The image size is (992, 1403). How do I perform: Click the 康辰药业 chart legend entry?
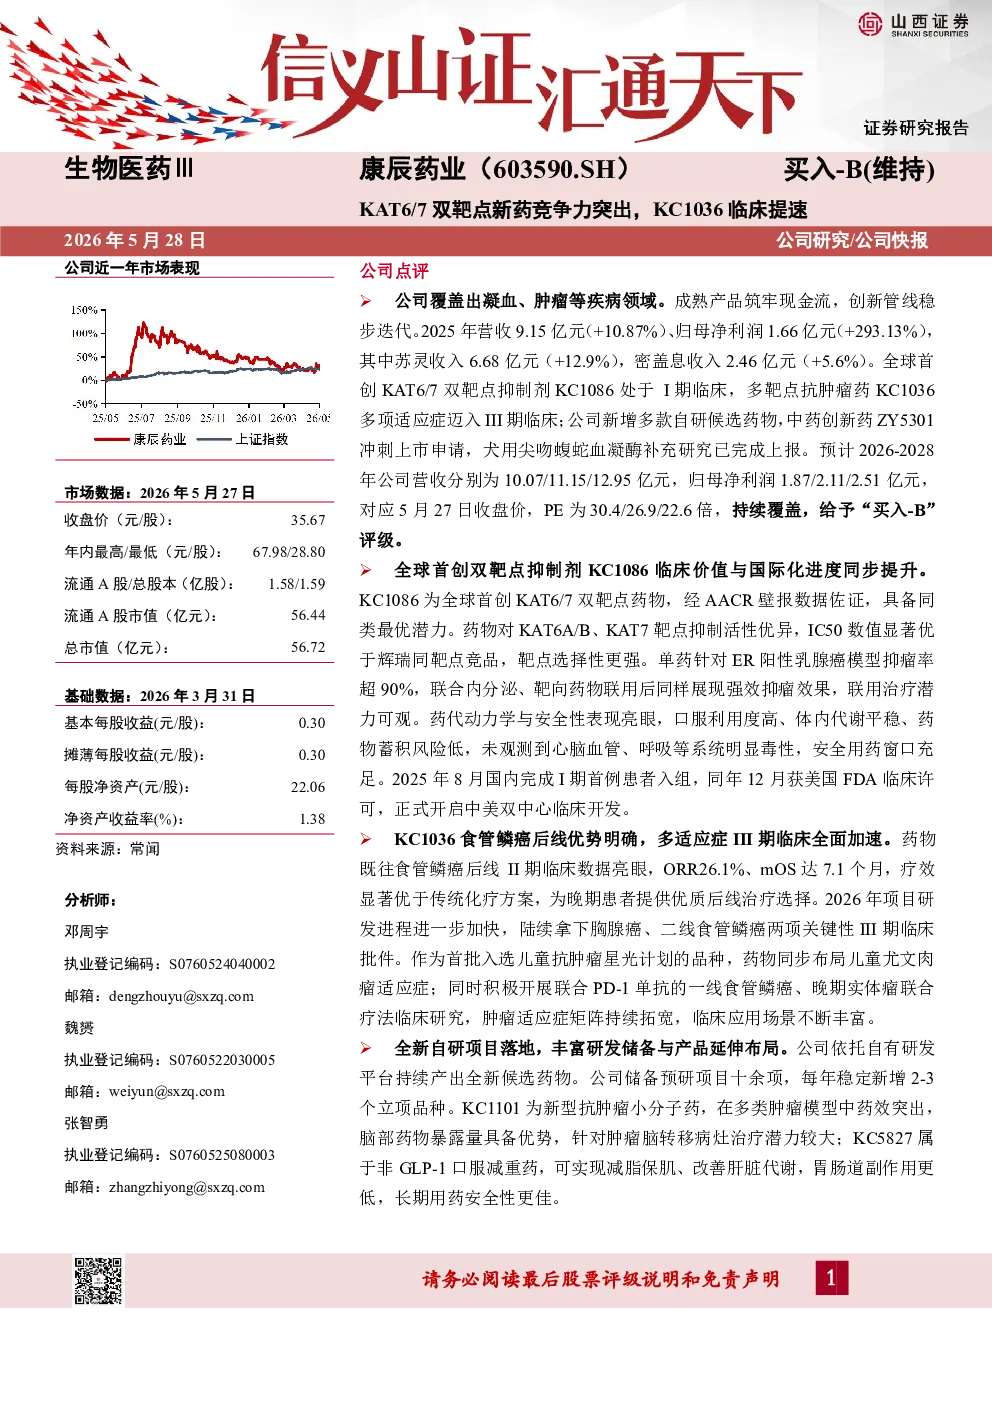[x=140, y=439]
